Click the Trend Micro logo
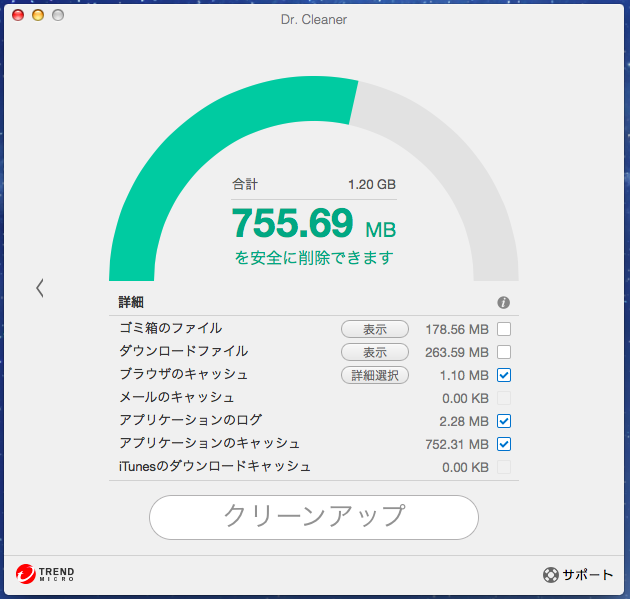Screen dimensions: 630x599 [45, 574]
